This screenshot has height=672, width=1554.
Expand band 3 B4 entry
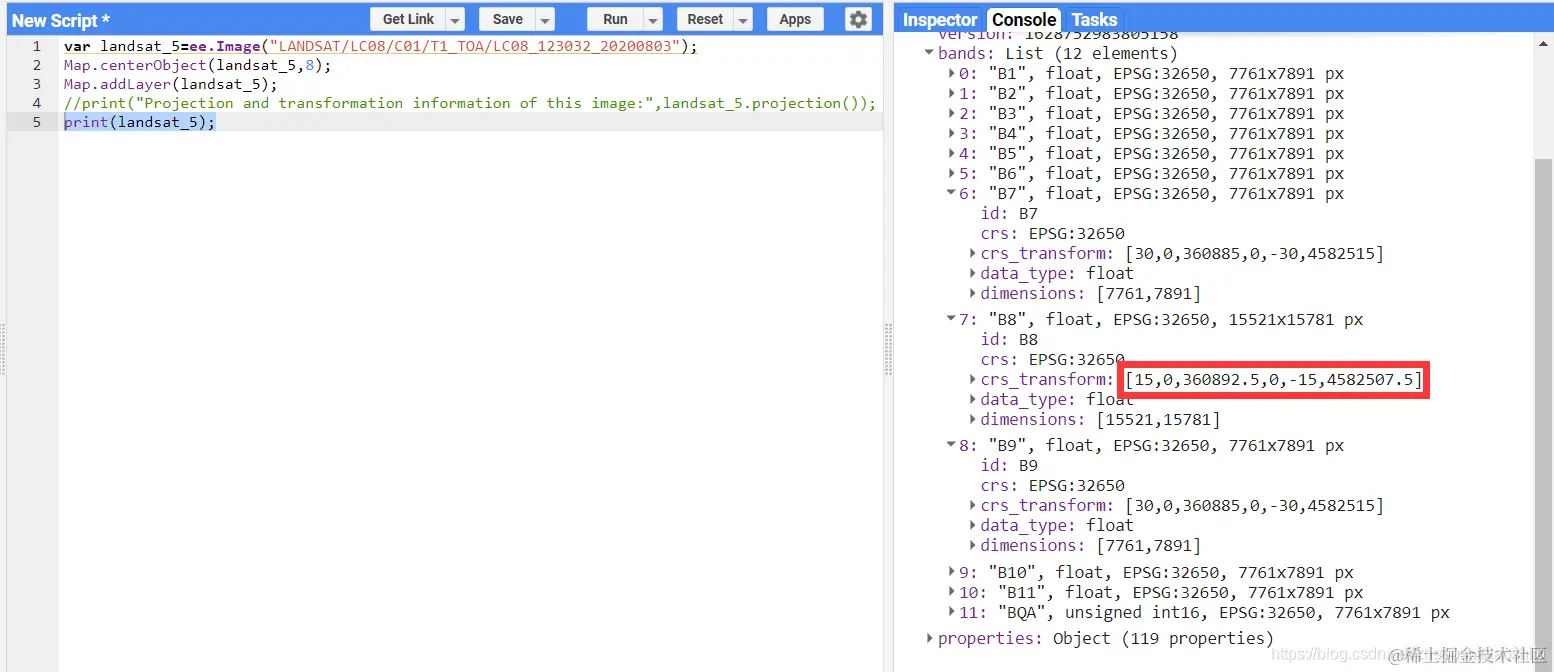point(951,133)
